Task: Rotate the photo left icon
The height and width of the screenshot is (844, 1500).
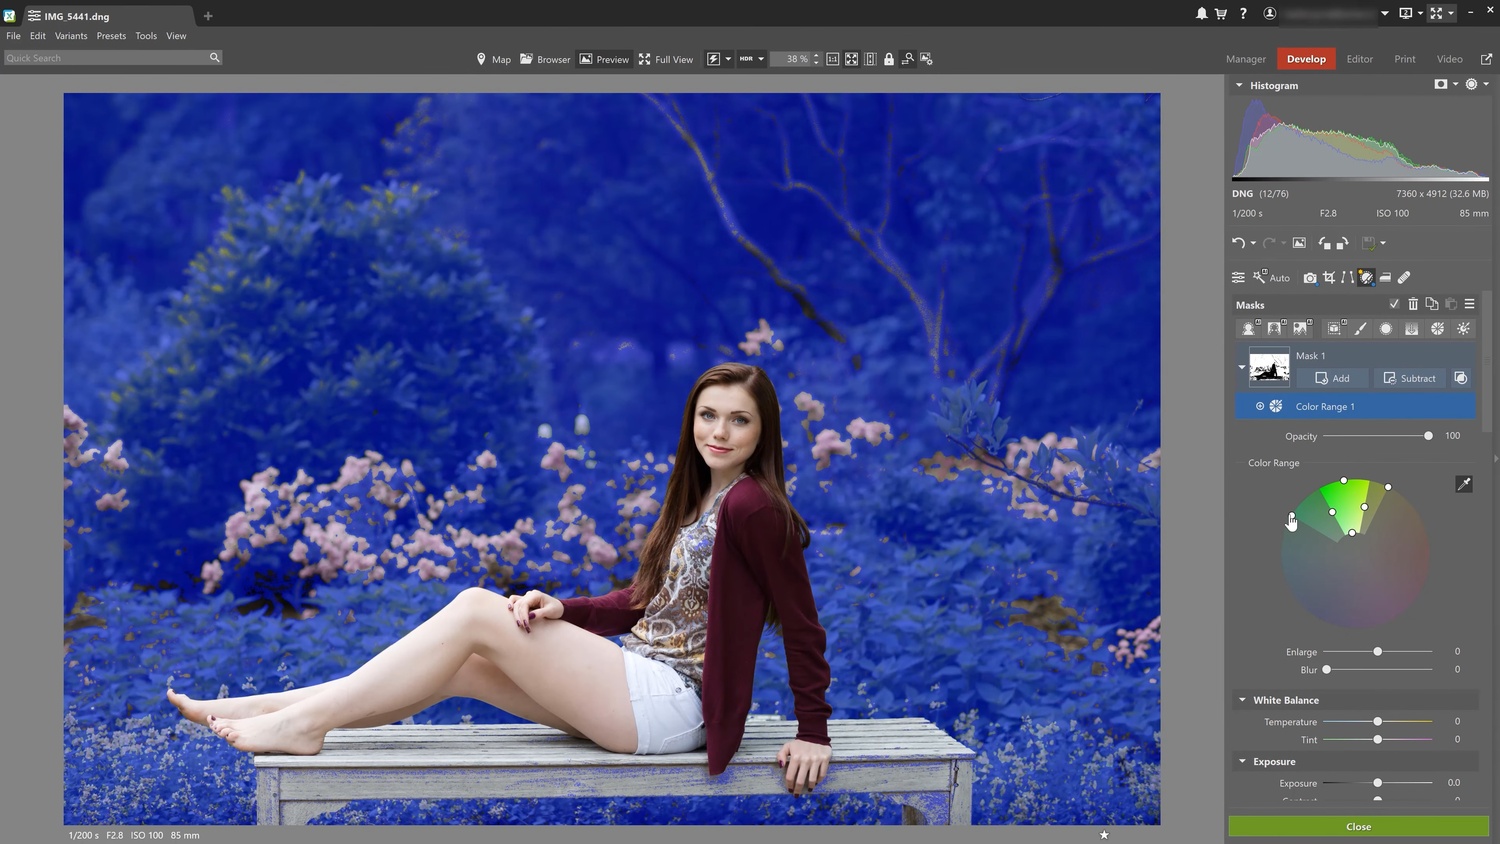Action: point(1324,243)
